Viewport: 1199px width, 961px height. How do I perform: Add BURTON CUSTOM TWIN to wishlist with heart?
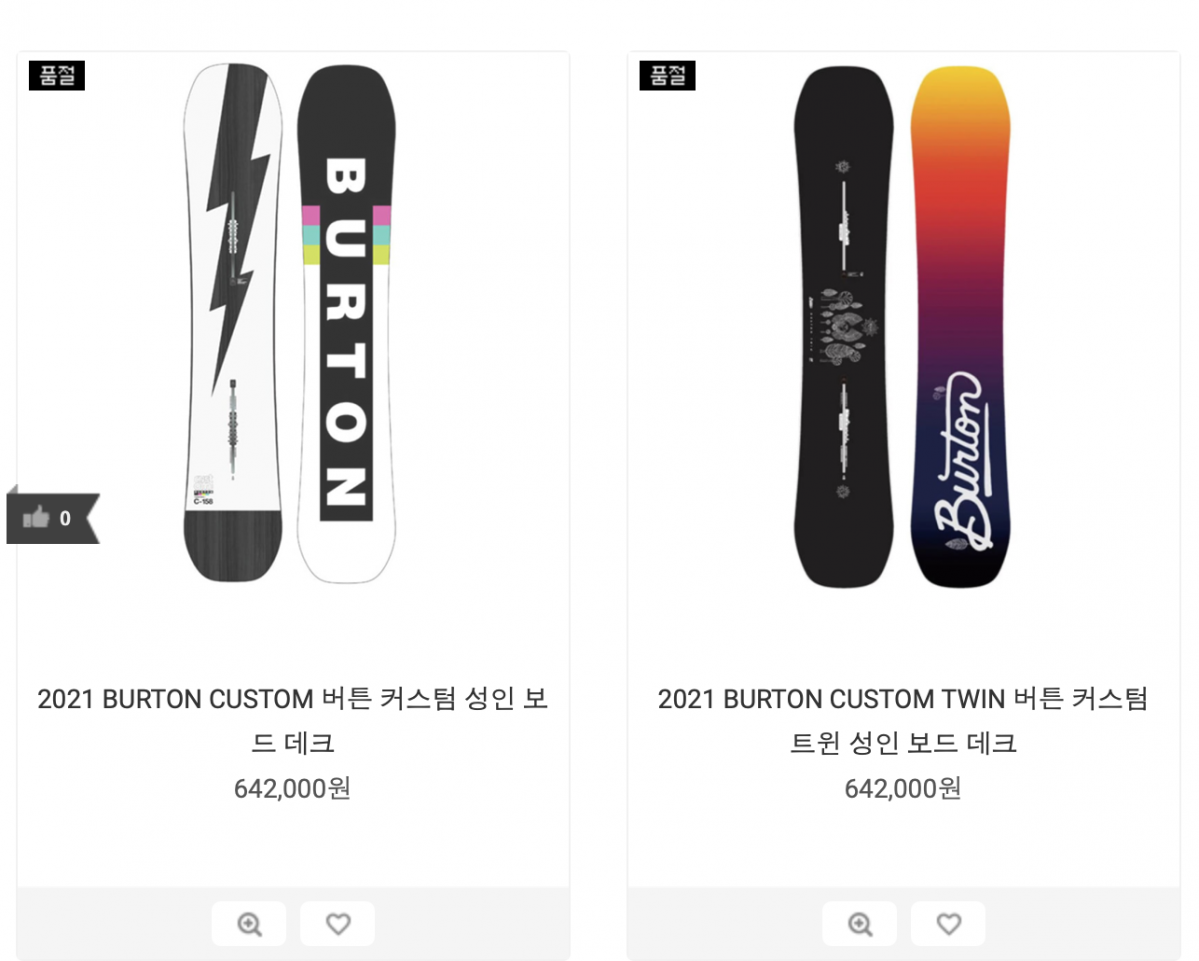(x=948, y=924)
